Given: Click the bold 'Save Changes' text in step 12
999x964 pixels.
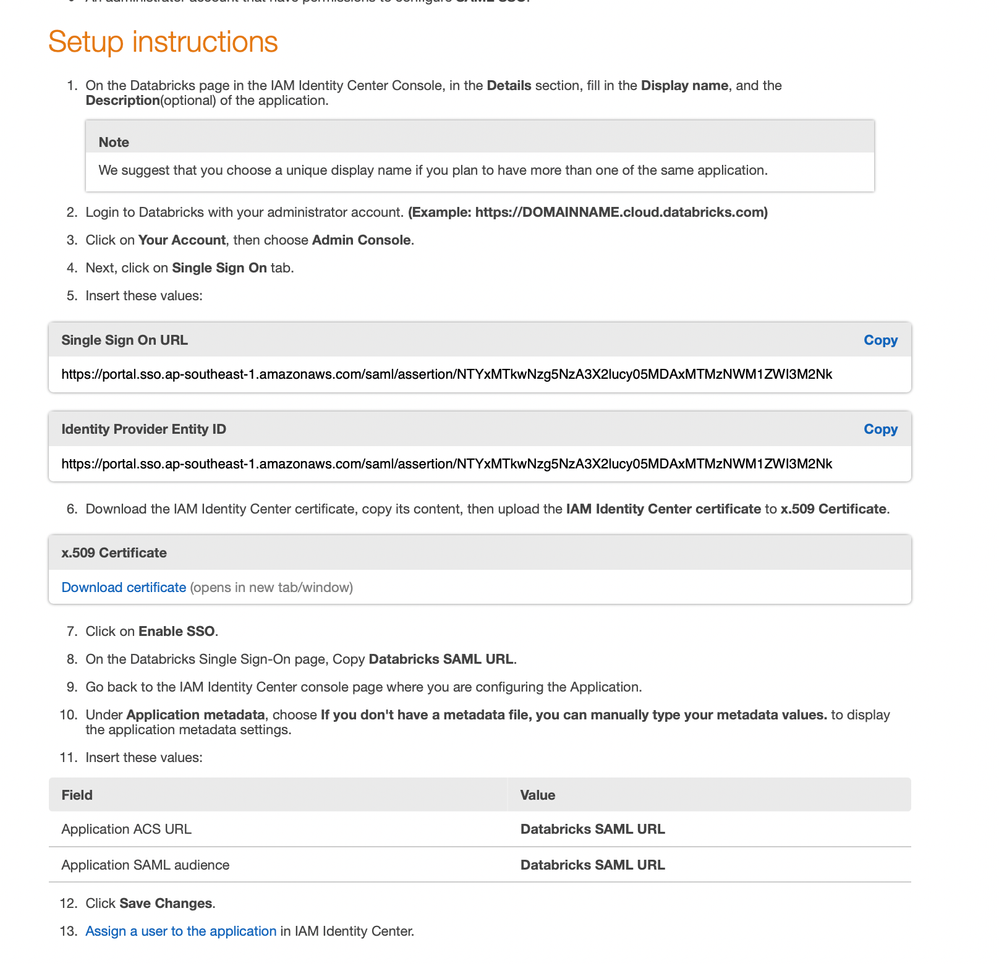Looking at the screenshot, I should [165, 903].
